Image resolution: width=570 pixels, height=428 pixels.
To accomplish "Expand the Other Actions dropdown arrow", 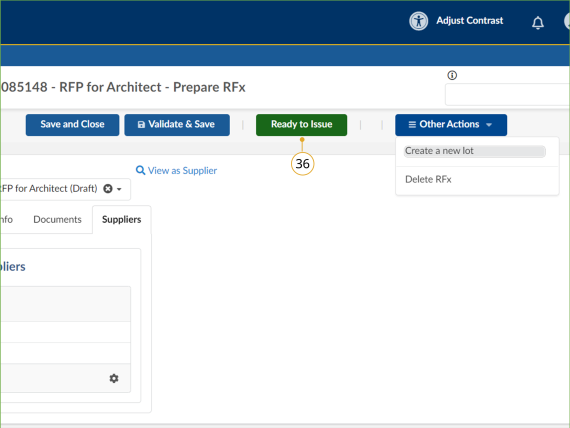I will pos(489,125).
